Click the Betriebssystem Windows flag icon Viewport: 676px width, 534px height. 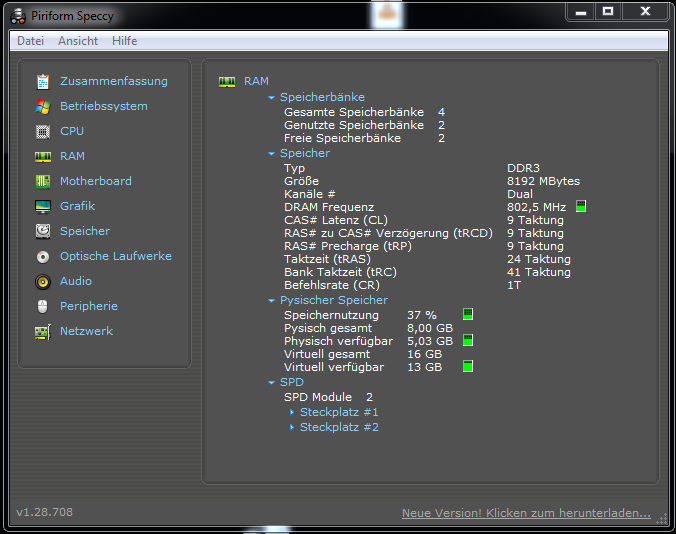tap(43, 106)
